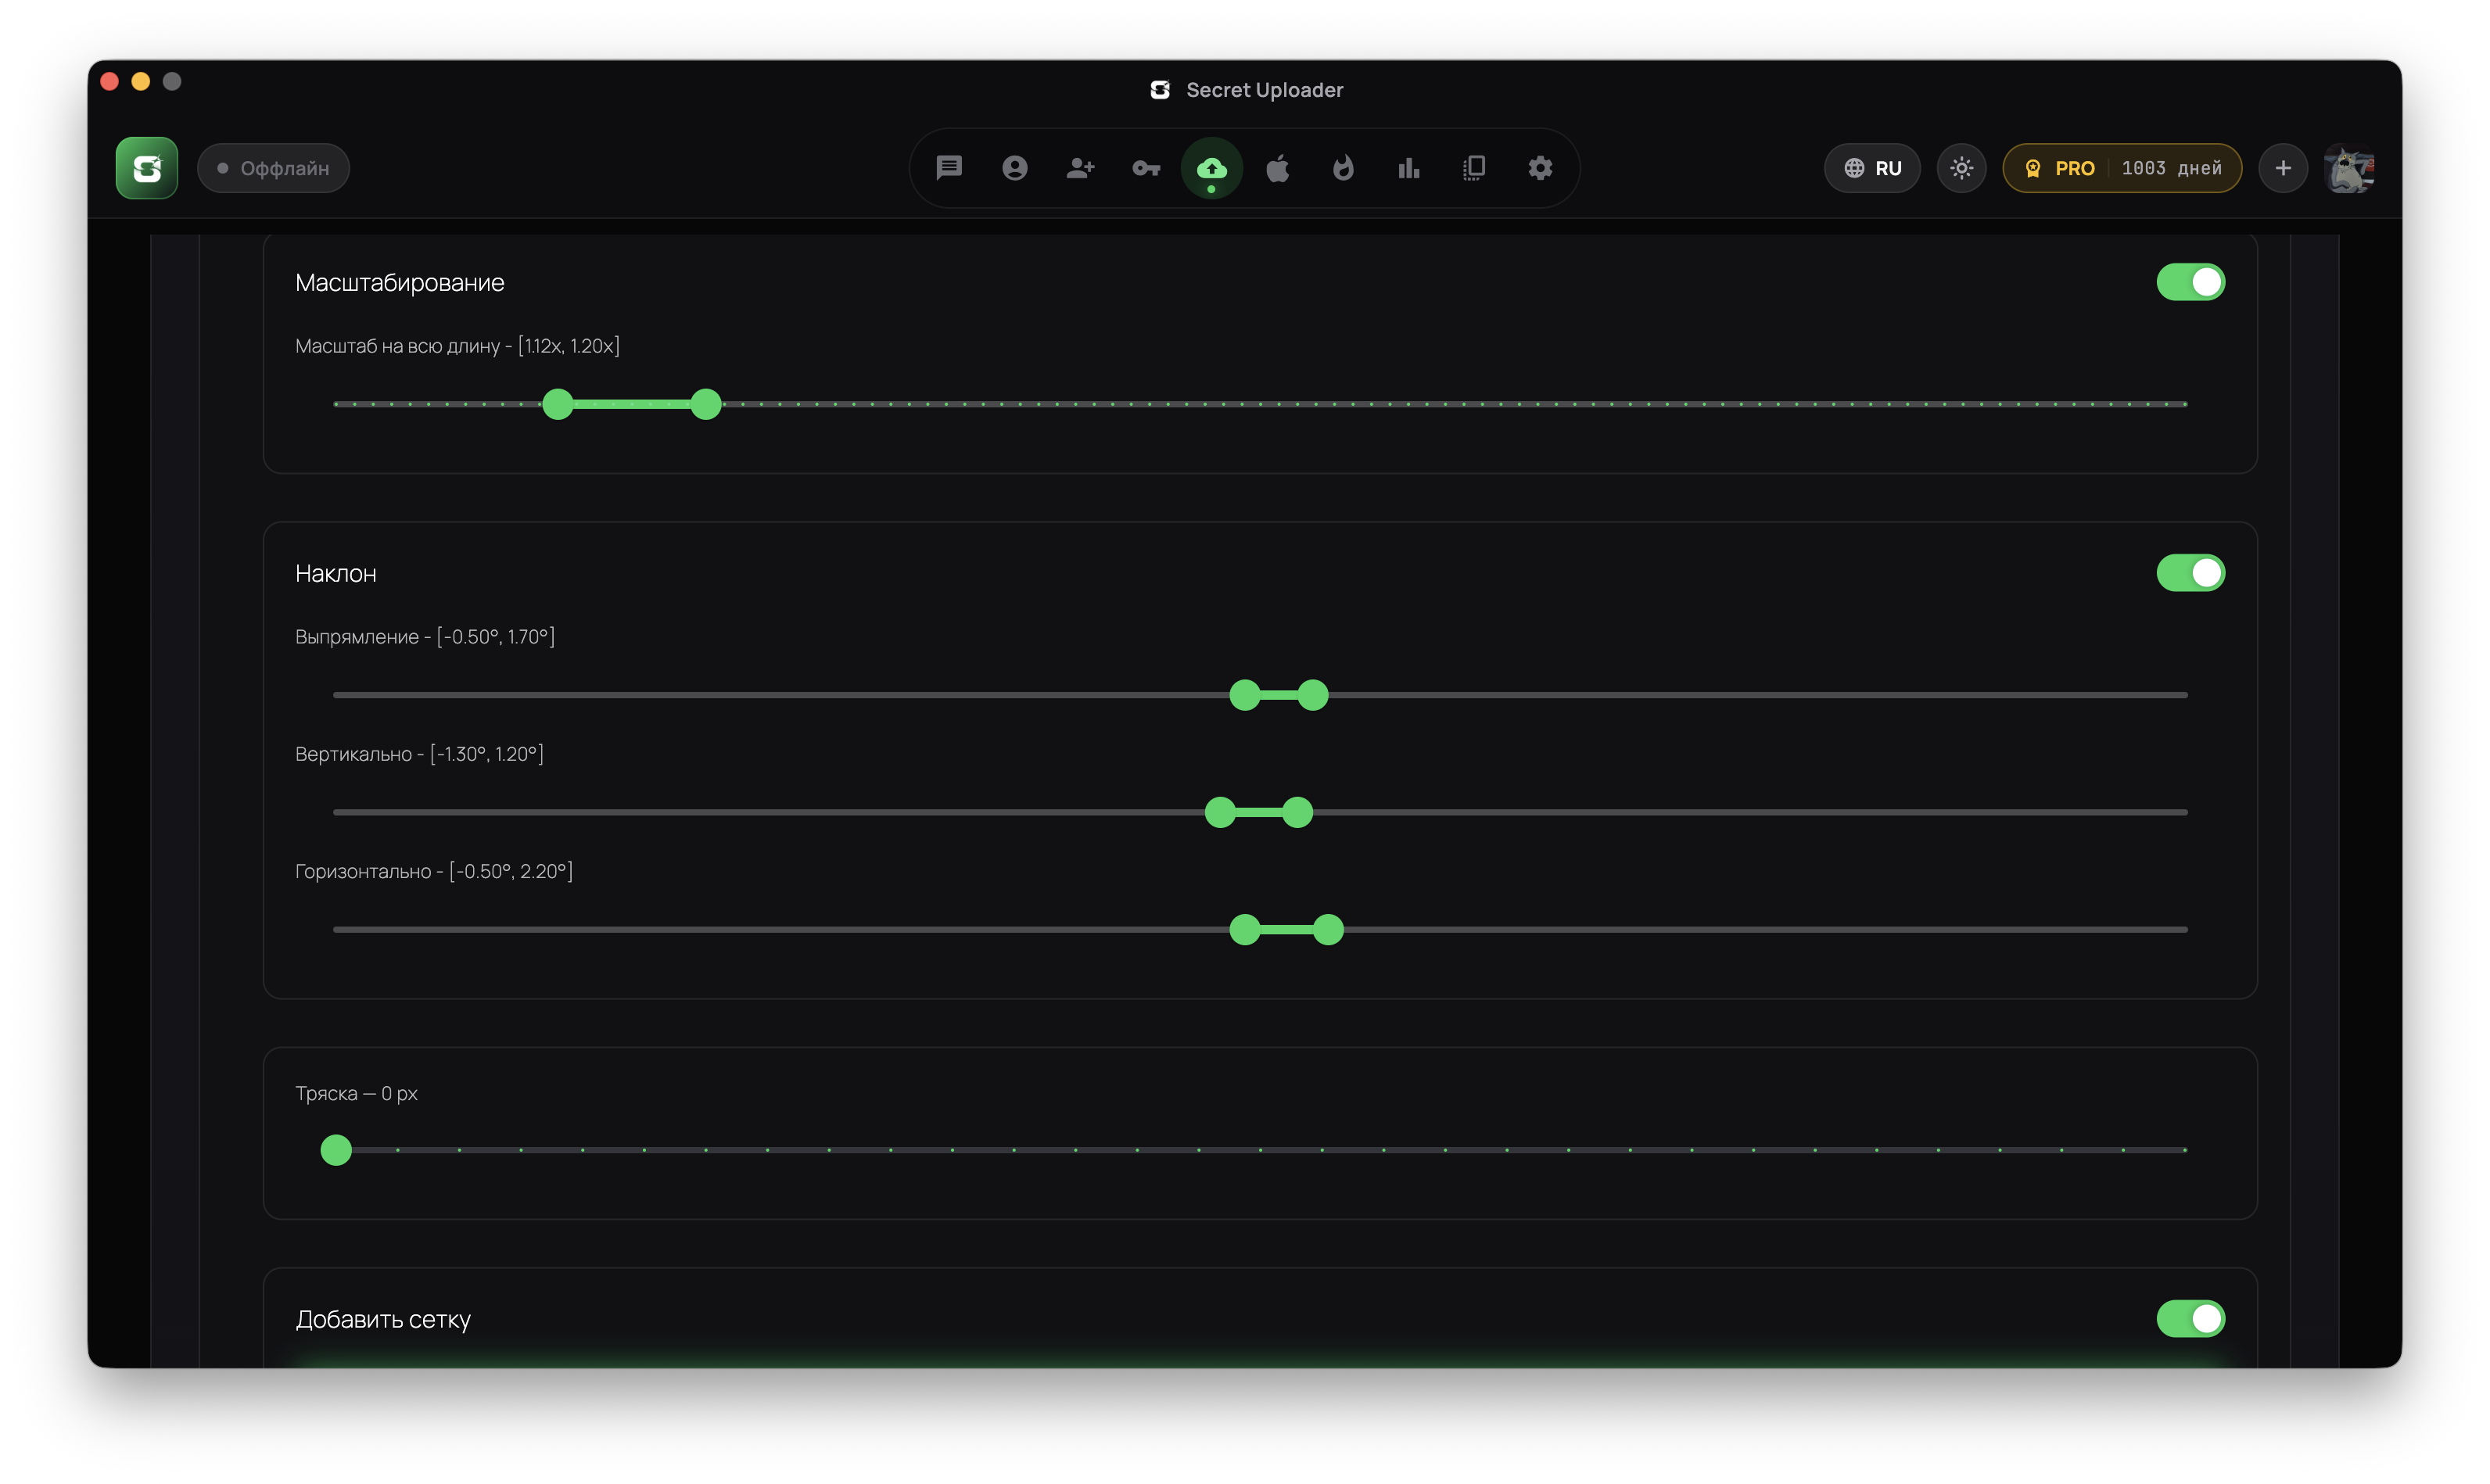Viewport: 2490px width, 1484px height.
Task: Click the green Secret Uploader logo
Action: (x=147, y=168)
